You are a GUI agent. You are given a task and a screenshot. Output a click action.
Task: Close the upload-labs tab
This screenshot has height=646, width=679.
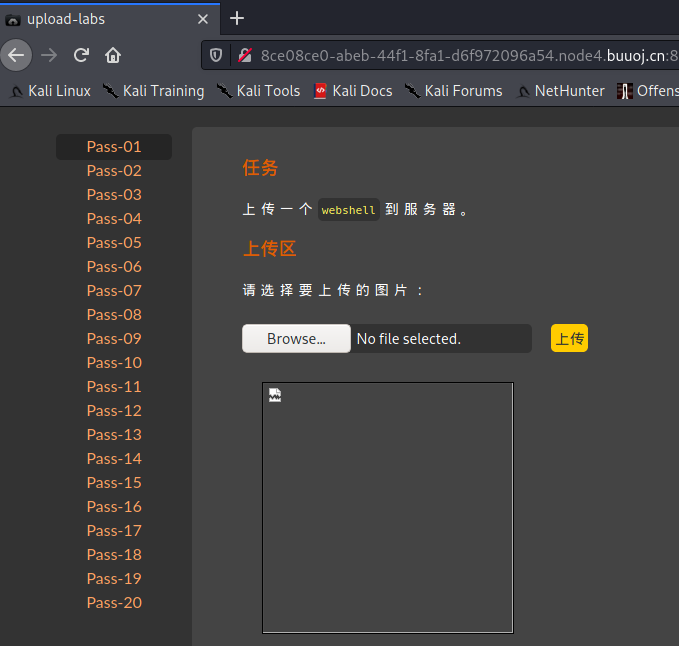coord(203,19)
